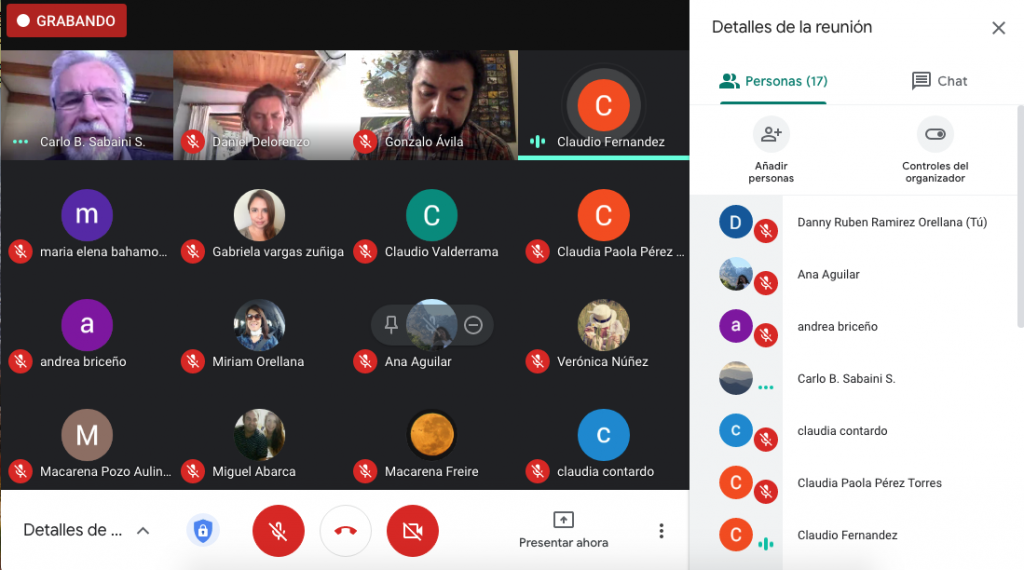Viewport: 1024px width, 570px height.
Task: Expand Detalles de... chevron in bottom bar
Action: coord(143,531)
